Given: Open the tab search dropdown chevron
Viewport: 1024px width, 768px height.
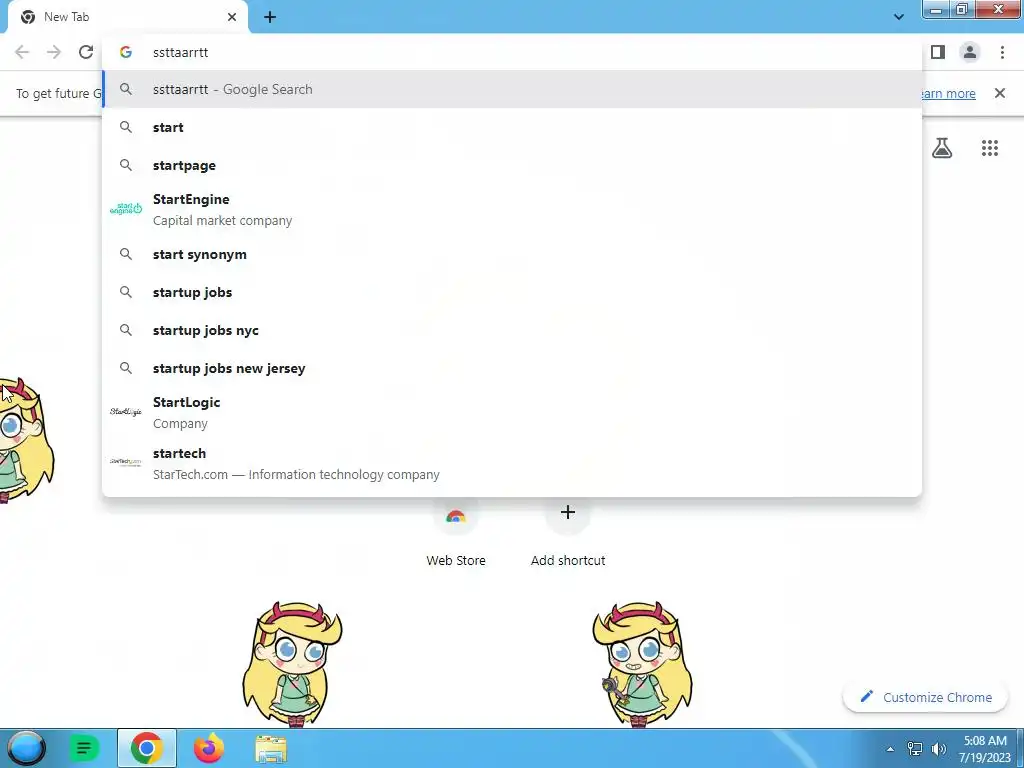Looking at the screenshot, I should tap(899, 17).
